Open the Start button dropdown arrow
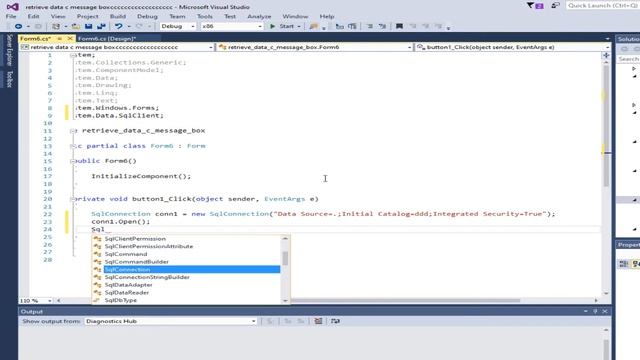Viewport: 640px width, 360px height. coord(299,27)
